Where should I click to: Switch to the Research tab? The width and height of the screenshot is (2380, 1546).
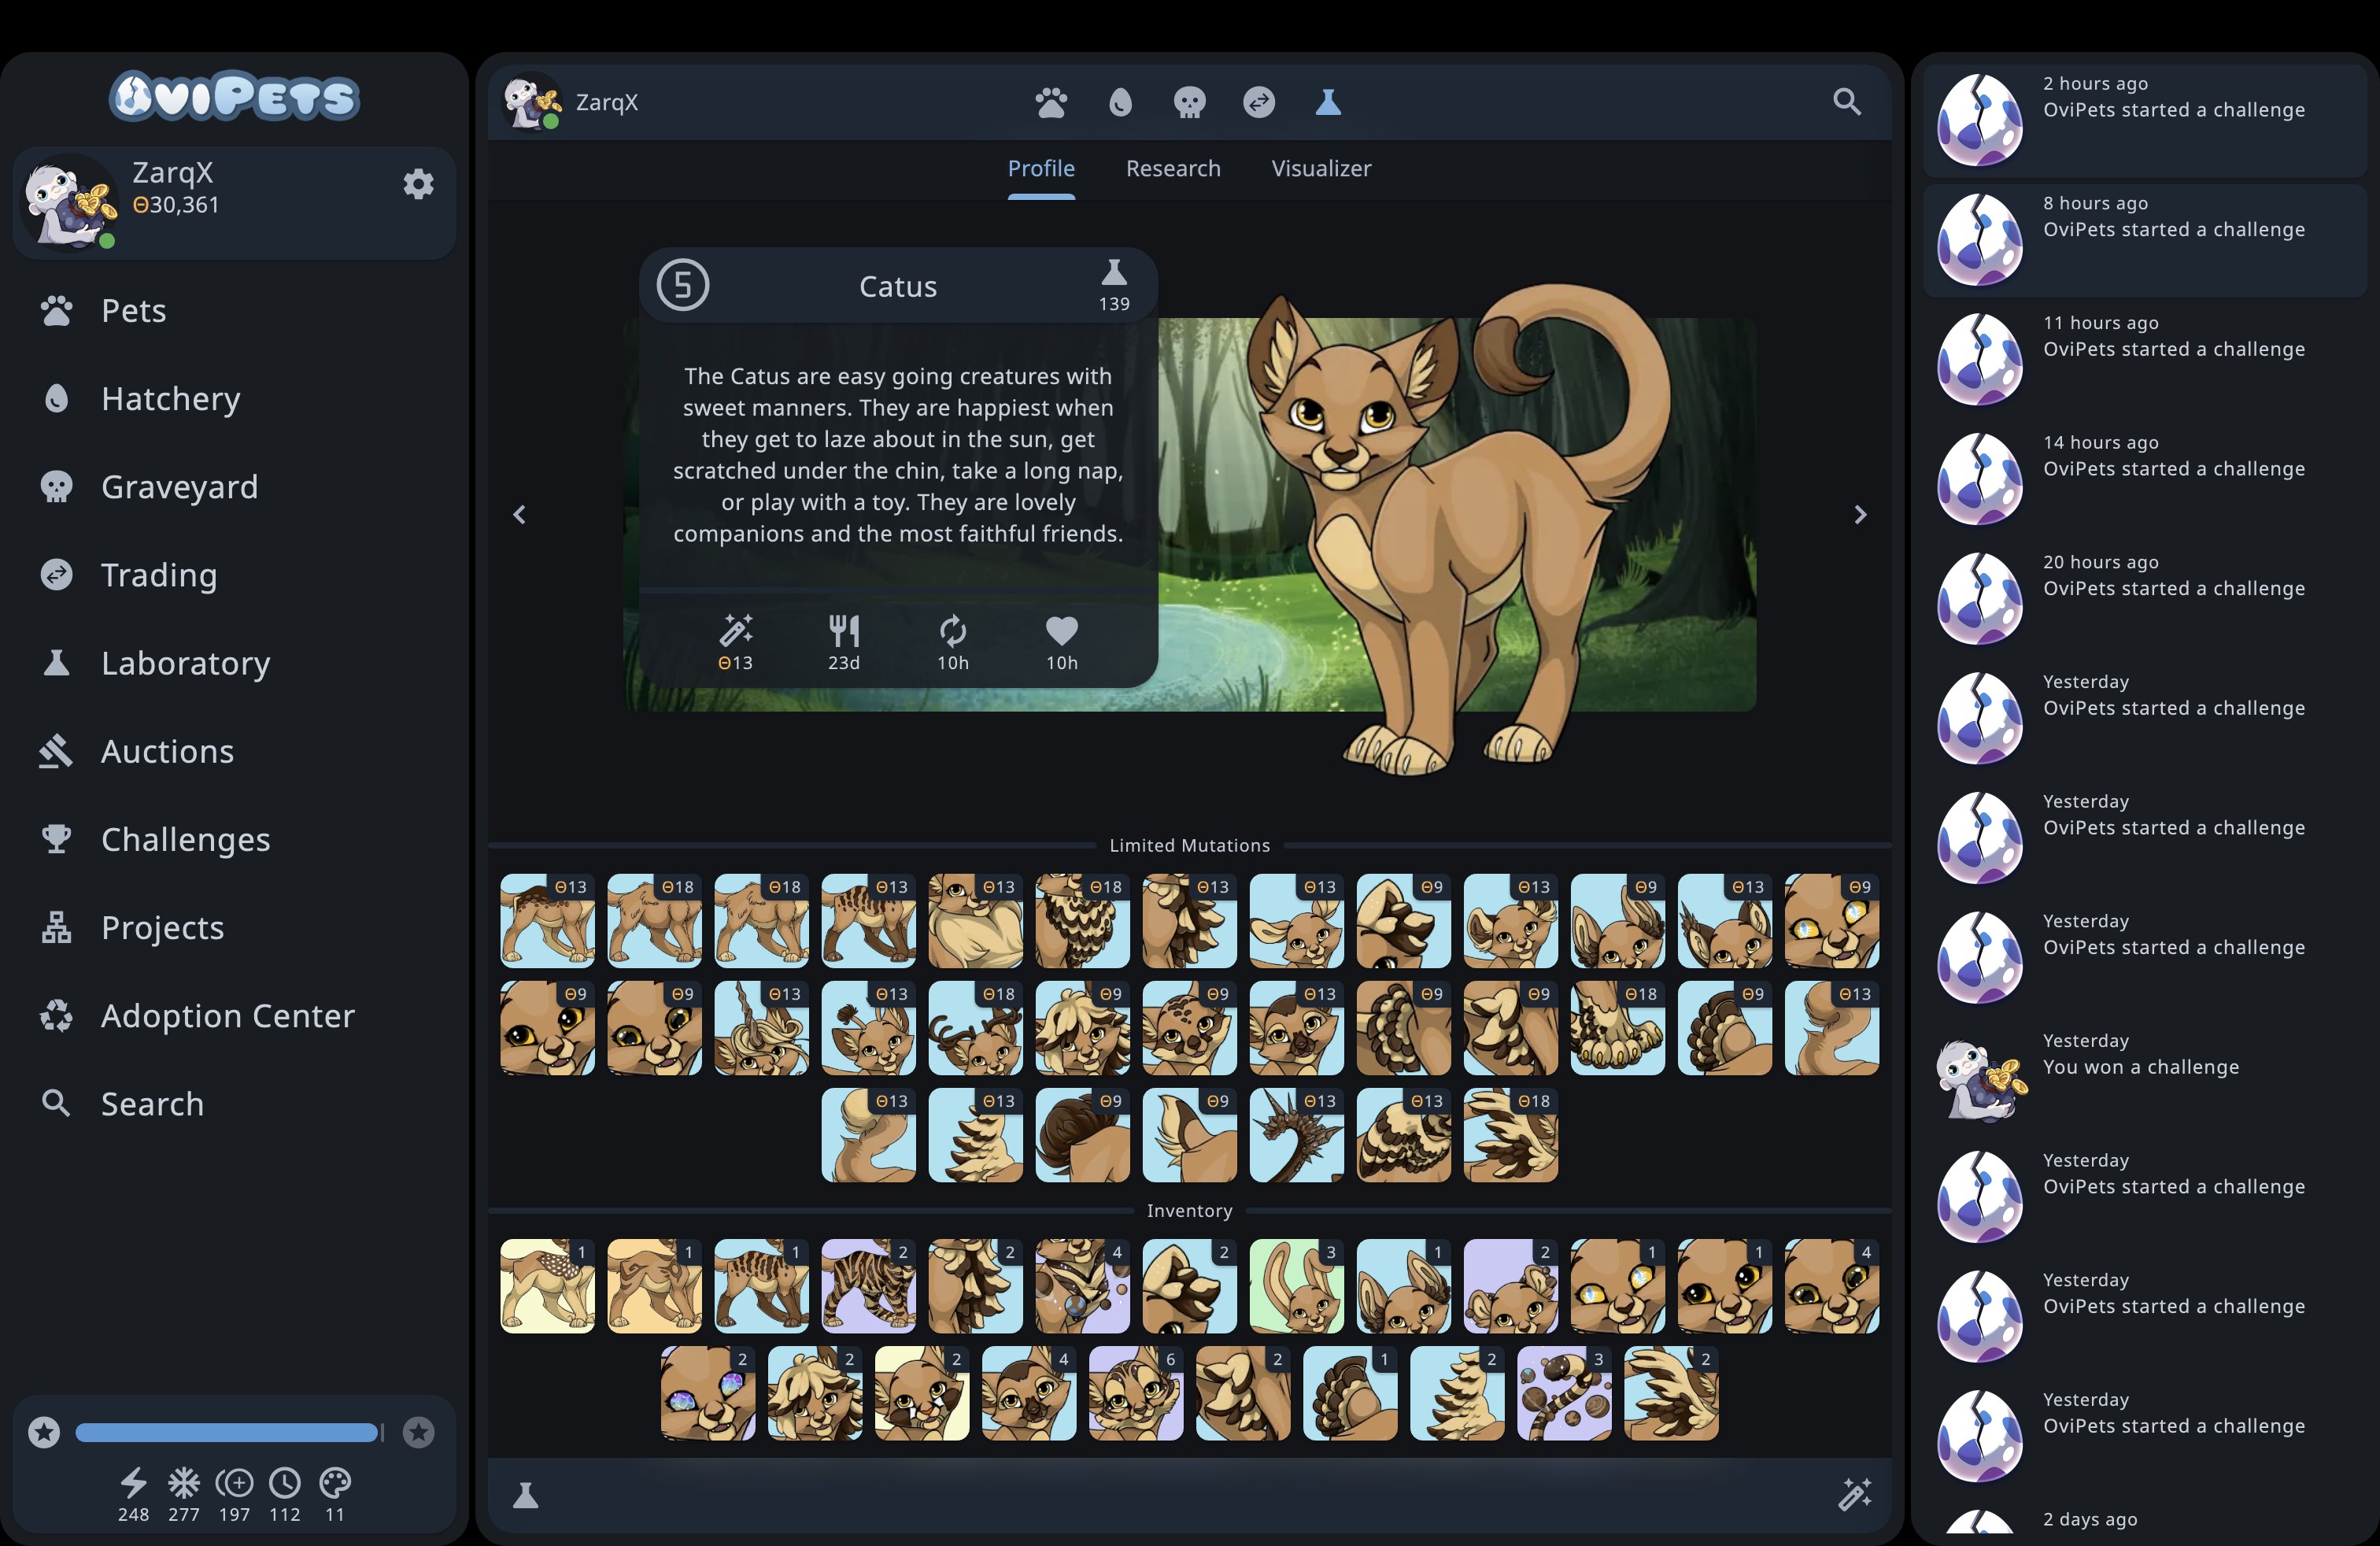tap(1173, 168)
